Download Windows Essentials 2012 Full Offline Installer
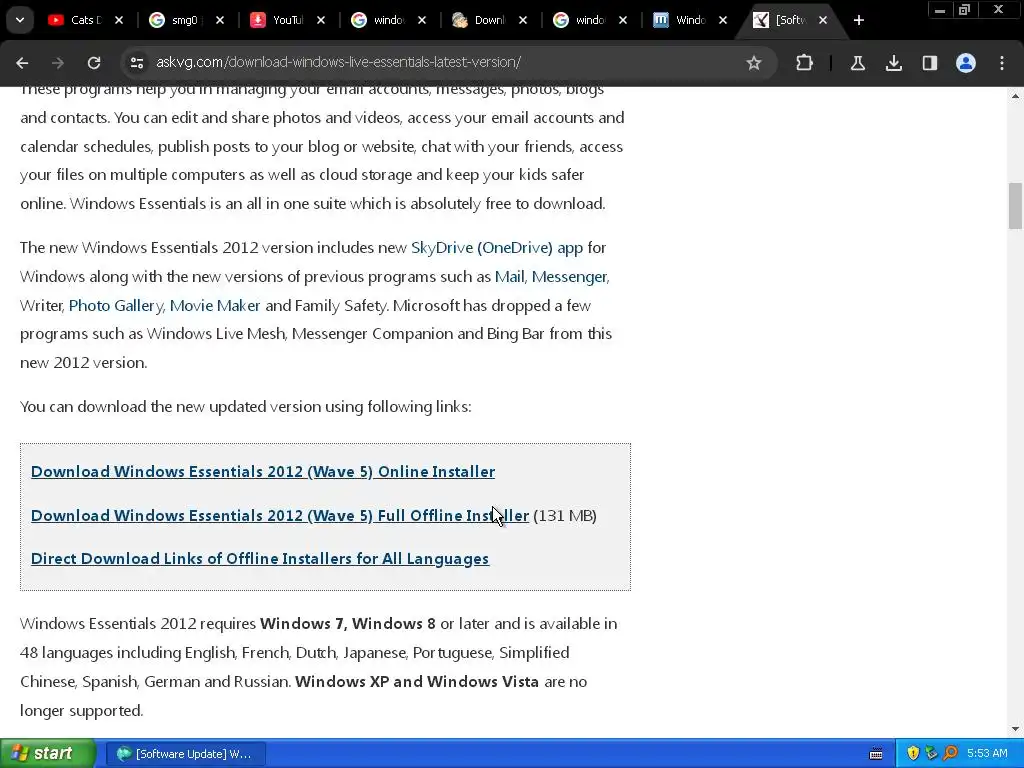The height and width of the screenshot is (768, 1024). (280, 515)
